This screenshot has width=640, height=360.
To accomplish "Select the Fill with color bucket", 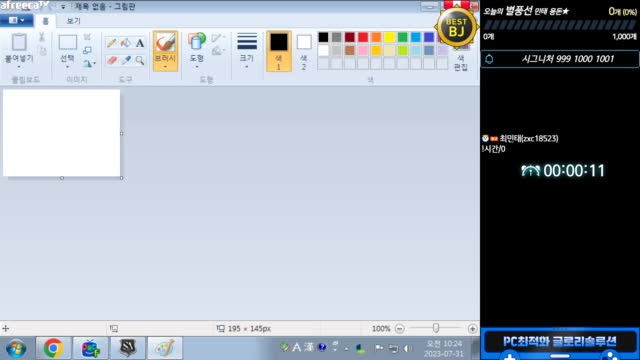I will pyautogui.click(x=126, y=42).
